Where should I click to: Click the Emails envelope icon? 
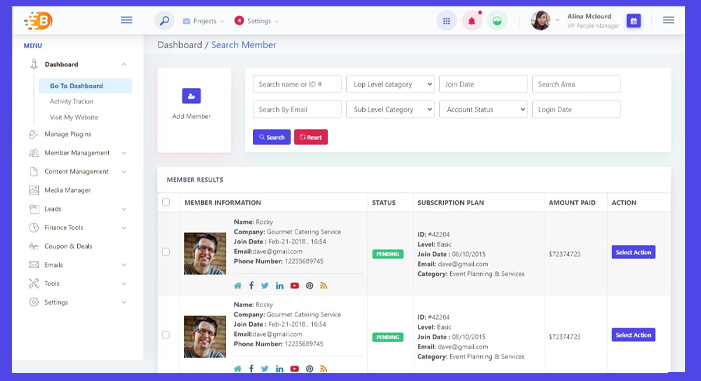(34, 265)
